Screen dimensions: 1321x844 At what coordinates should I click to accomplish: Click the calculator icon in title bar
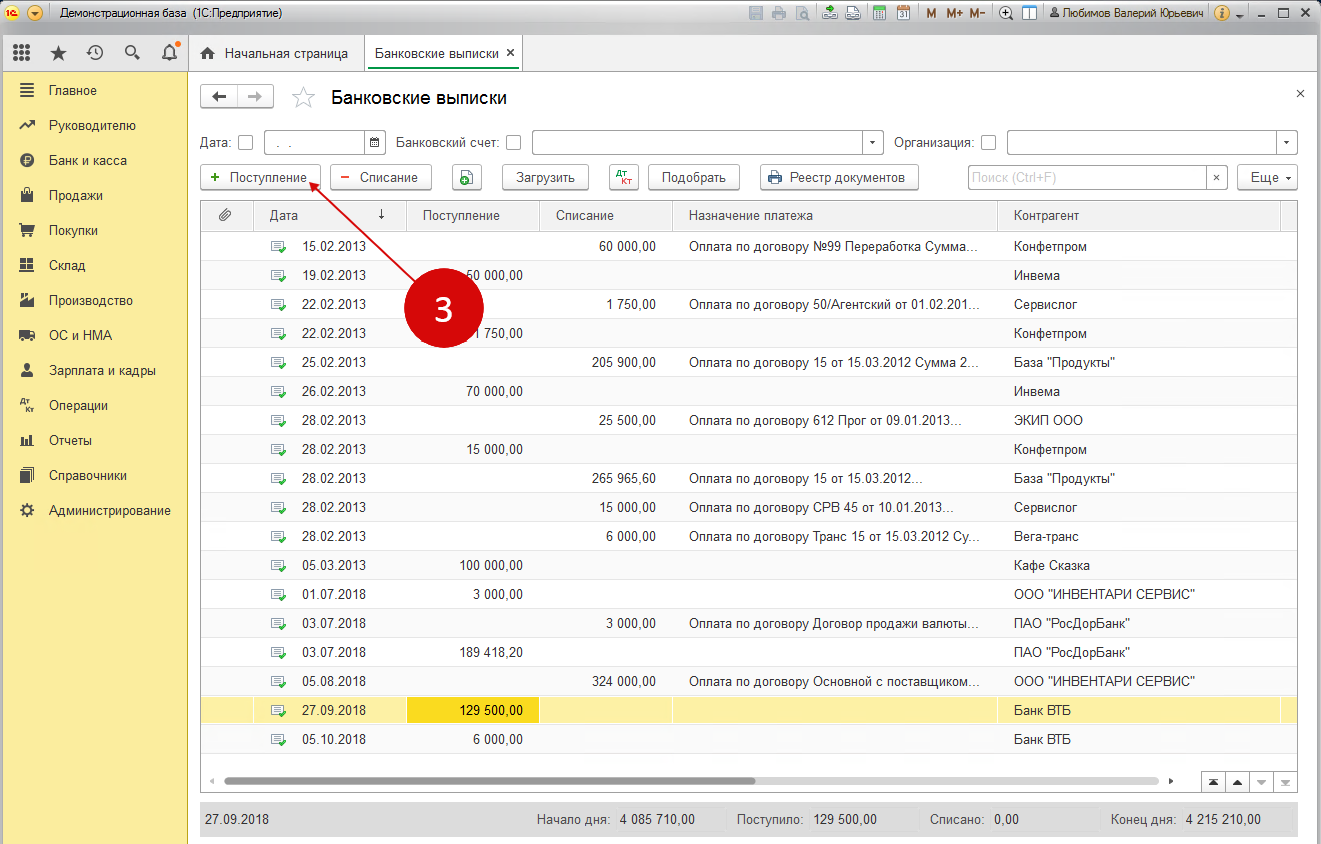coord(879,13)
